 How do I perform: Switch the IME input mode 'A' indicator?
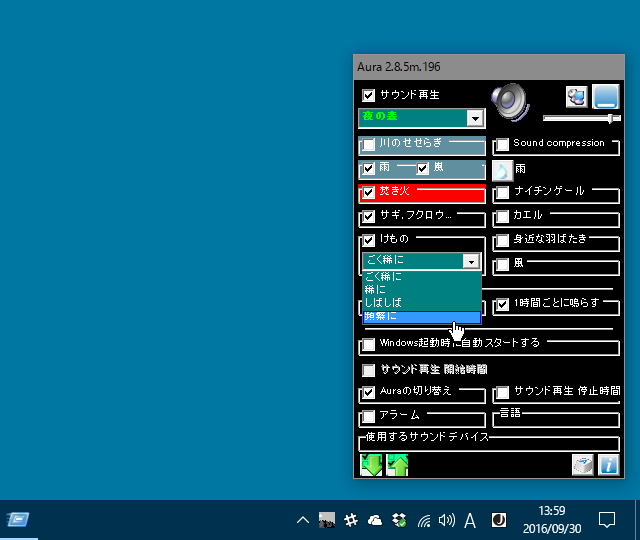tap(470, 520)
